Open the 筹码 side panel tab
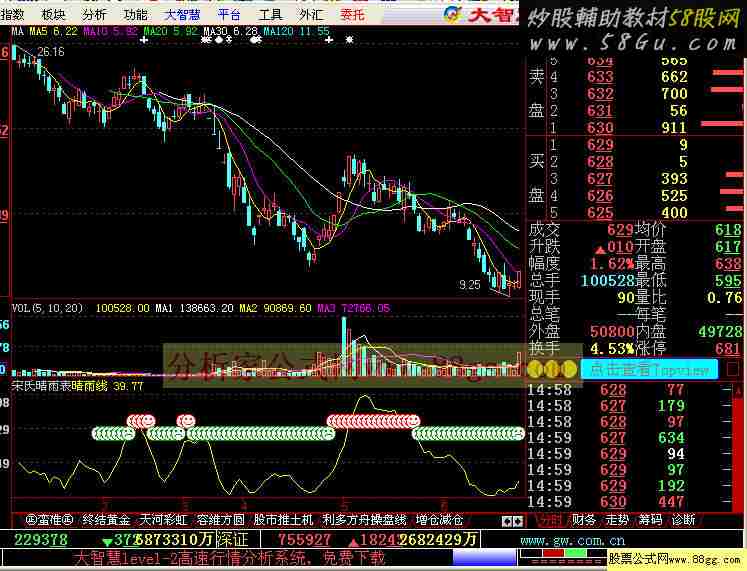The width and height of the screenshot is (747, 571). click(x=650, y=520)
